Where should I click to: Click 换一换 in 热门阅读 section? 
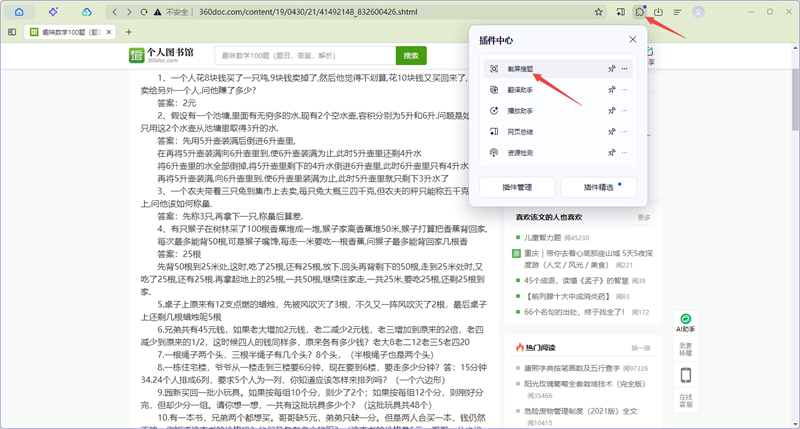coord(641,348)
